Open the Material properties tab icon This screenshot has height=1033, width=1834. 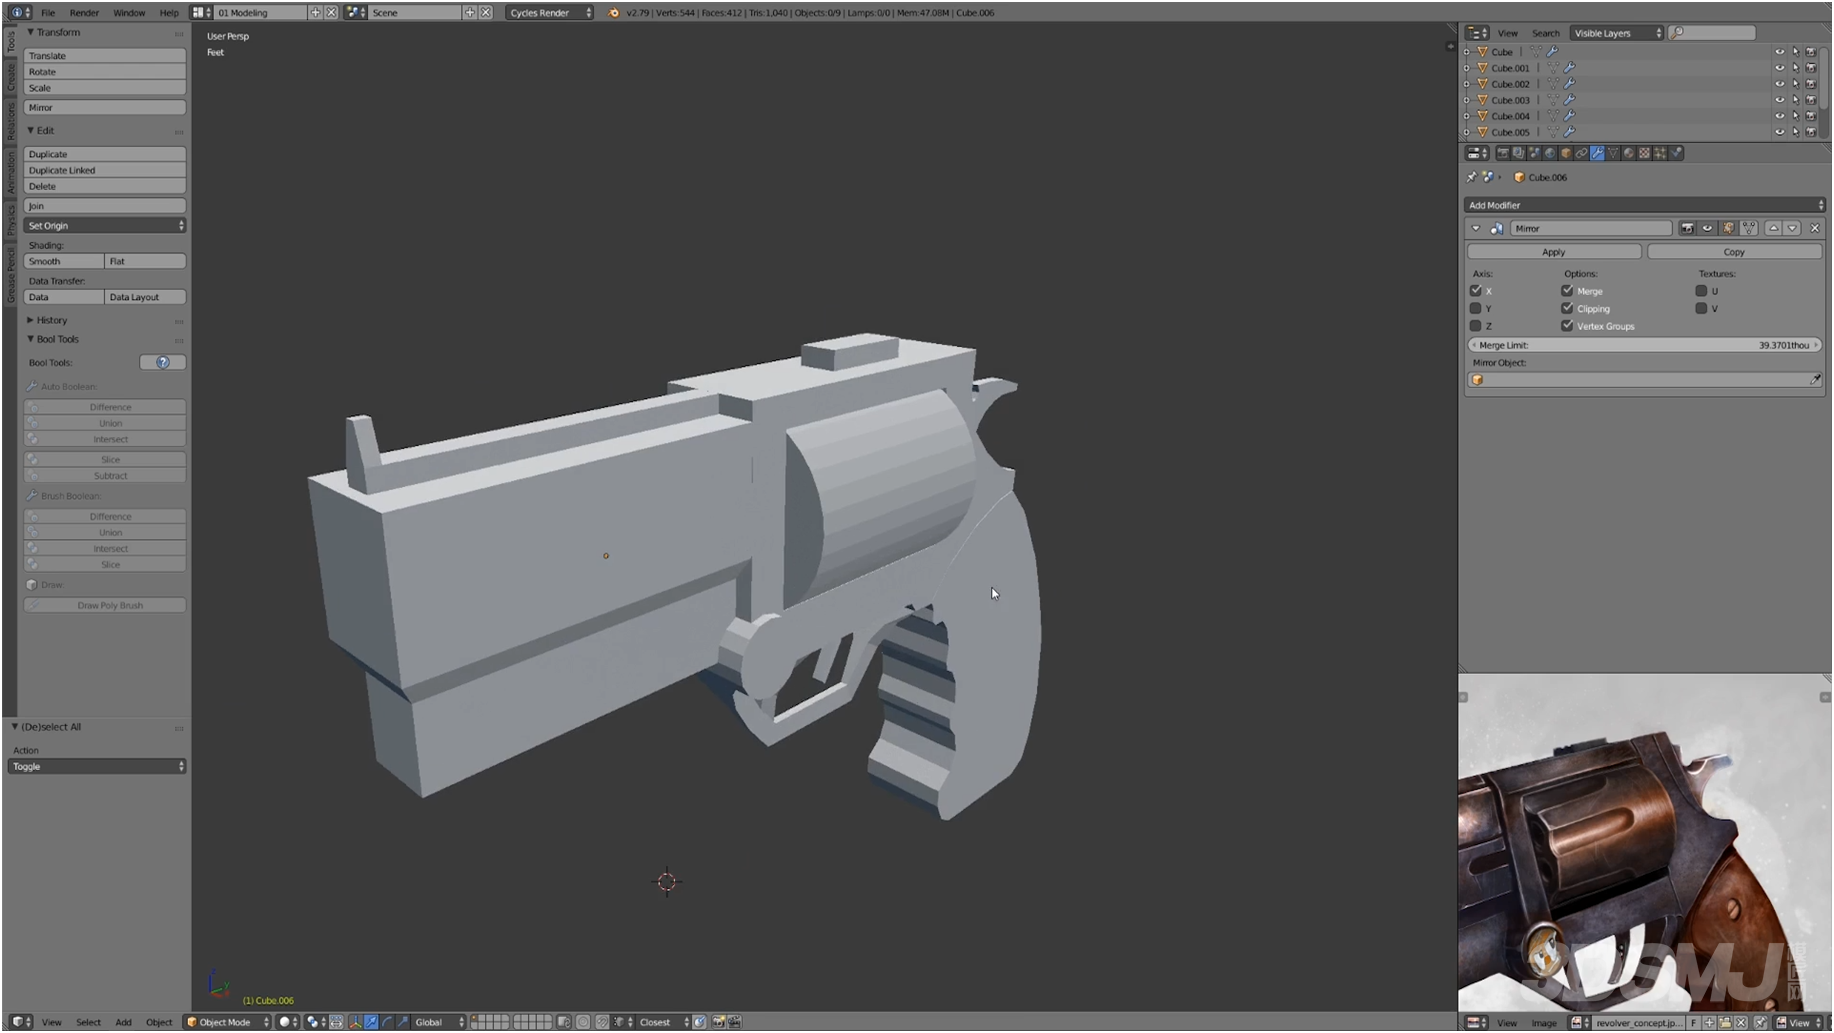[1629, 153]
